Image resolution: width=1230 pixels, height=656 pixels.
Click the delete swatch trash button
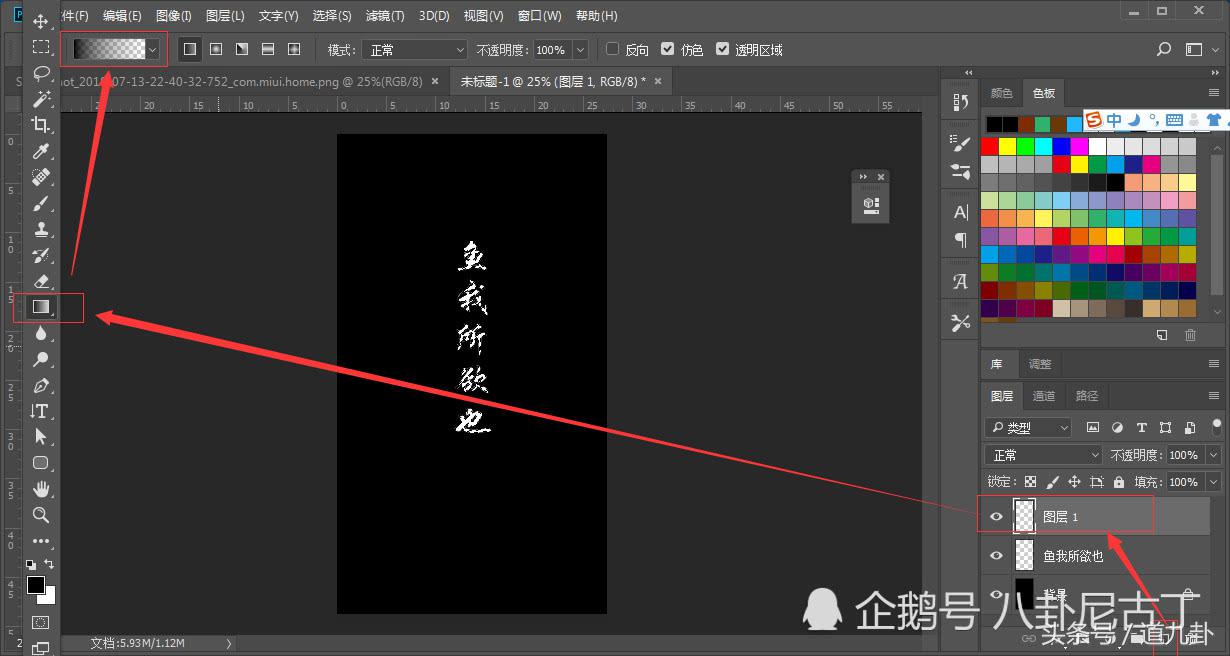pyautogui.click(x=1190, y=336)
